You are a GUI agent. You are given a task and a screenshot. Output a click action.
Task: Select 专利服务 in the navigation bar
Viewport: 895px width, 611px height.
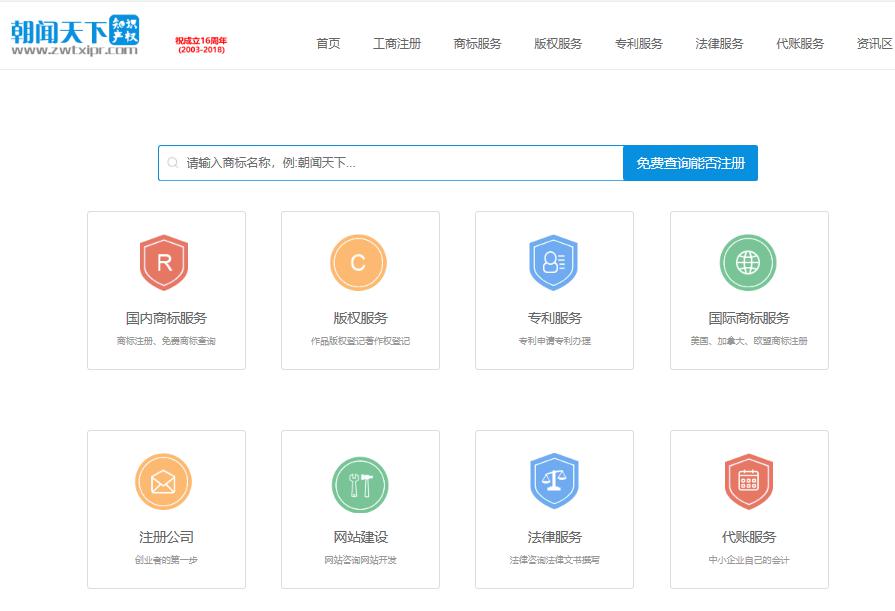pos(639,44)
